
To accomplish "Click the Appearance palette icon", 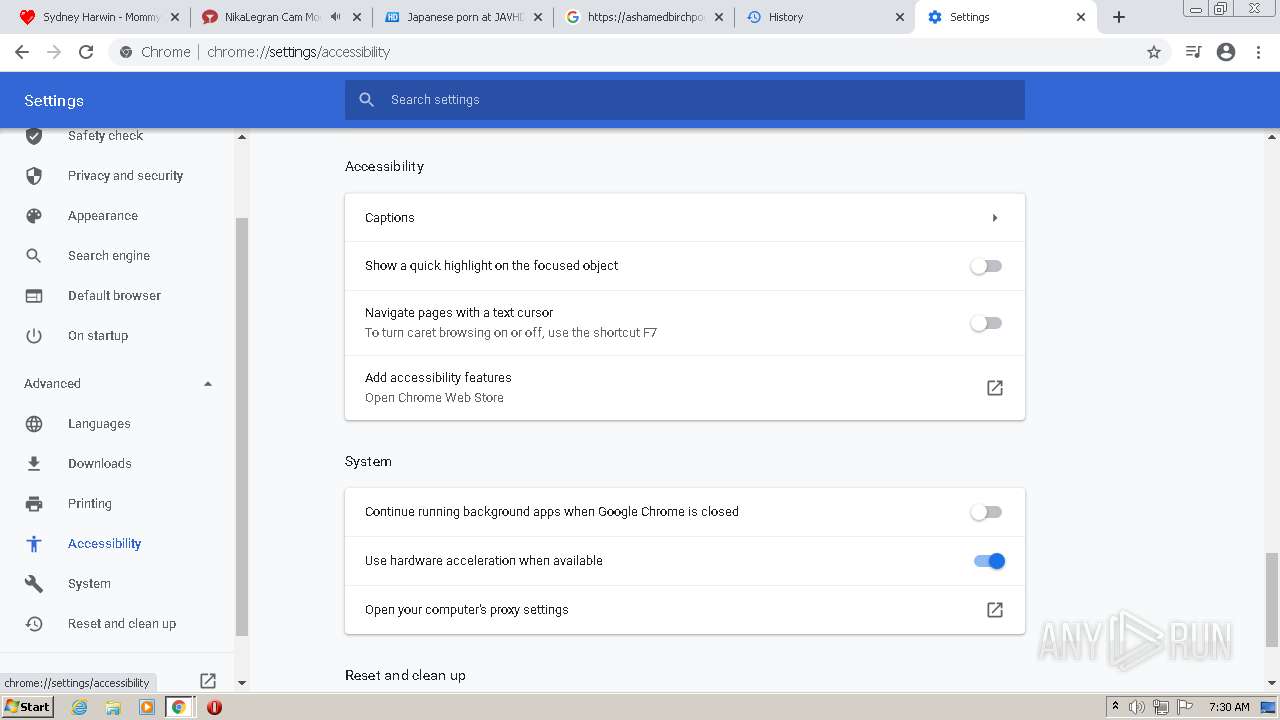I will 34,216.
